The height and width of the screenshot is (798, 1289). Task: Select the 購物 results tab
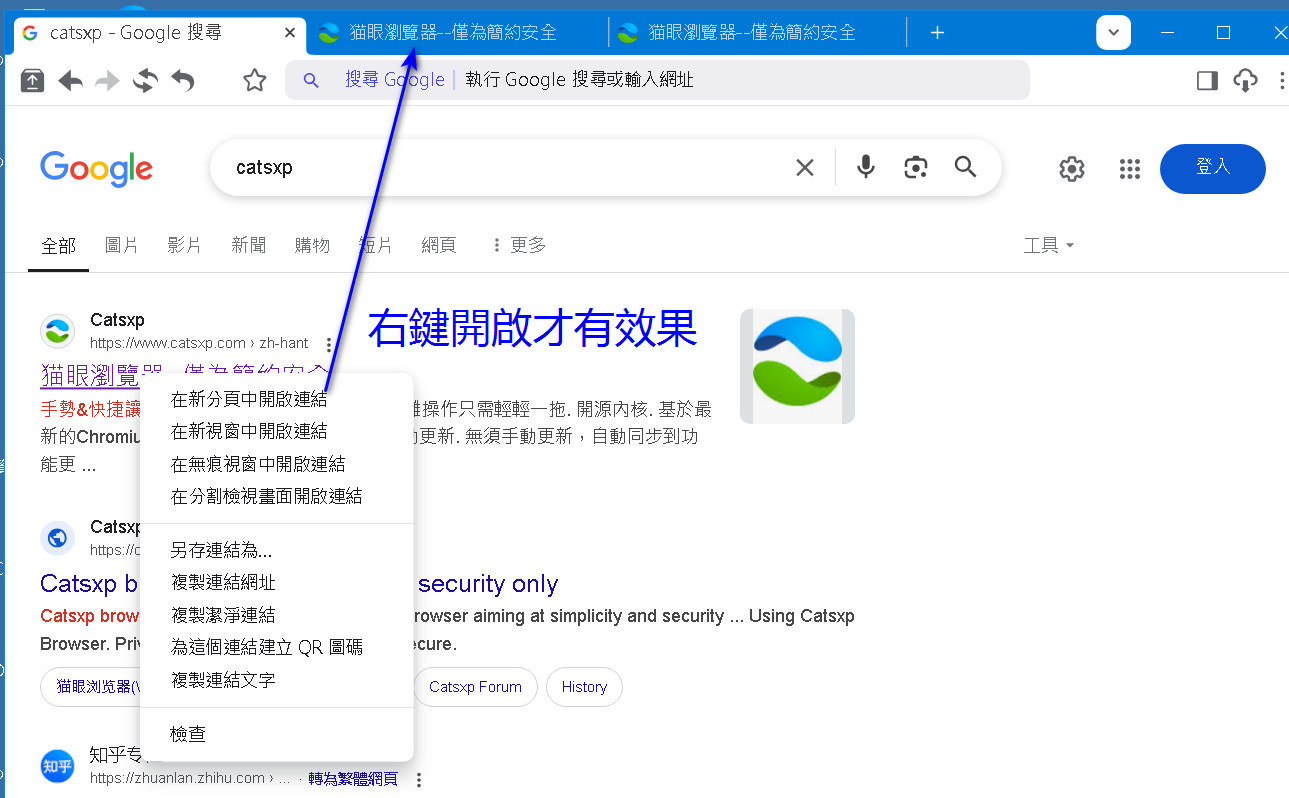pyautogui.click(x=312, y=245)
